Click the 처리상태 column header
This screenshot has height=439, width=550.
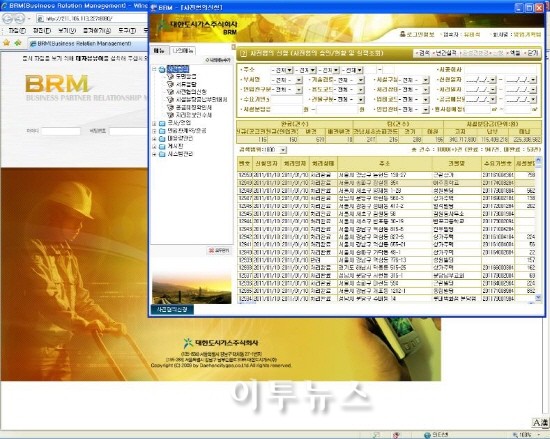pyautogui.click(x=323, y=163)
